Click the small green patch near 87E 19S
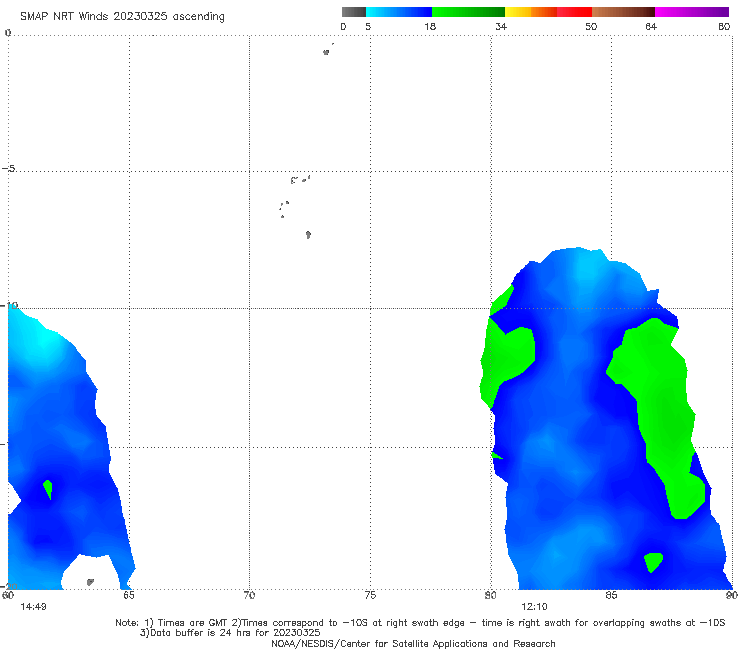Screen dimensions: 740x650 coord(654,562)
